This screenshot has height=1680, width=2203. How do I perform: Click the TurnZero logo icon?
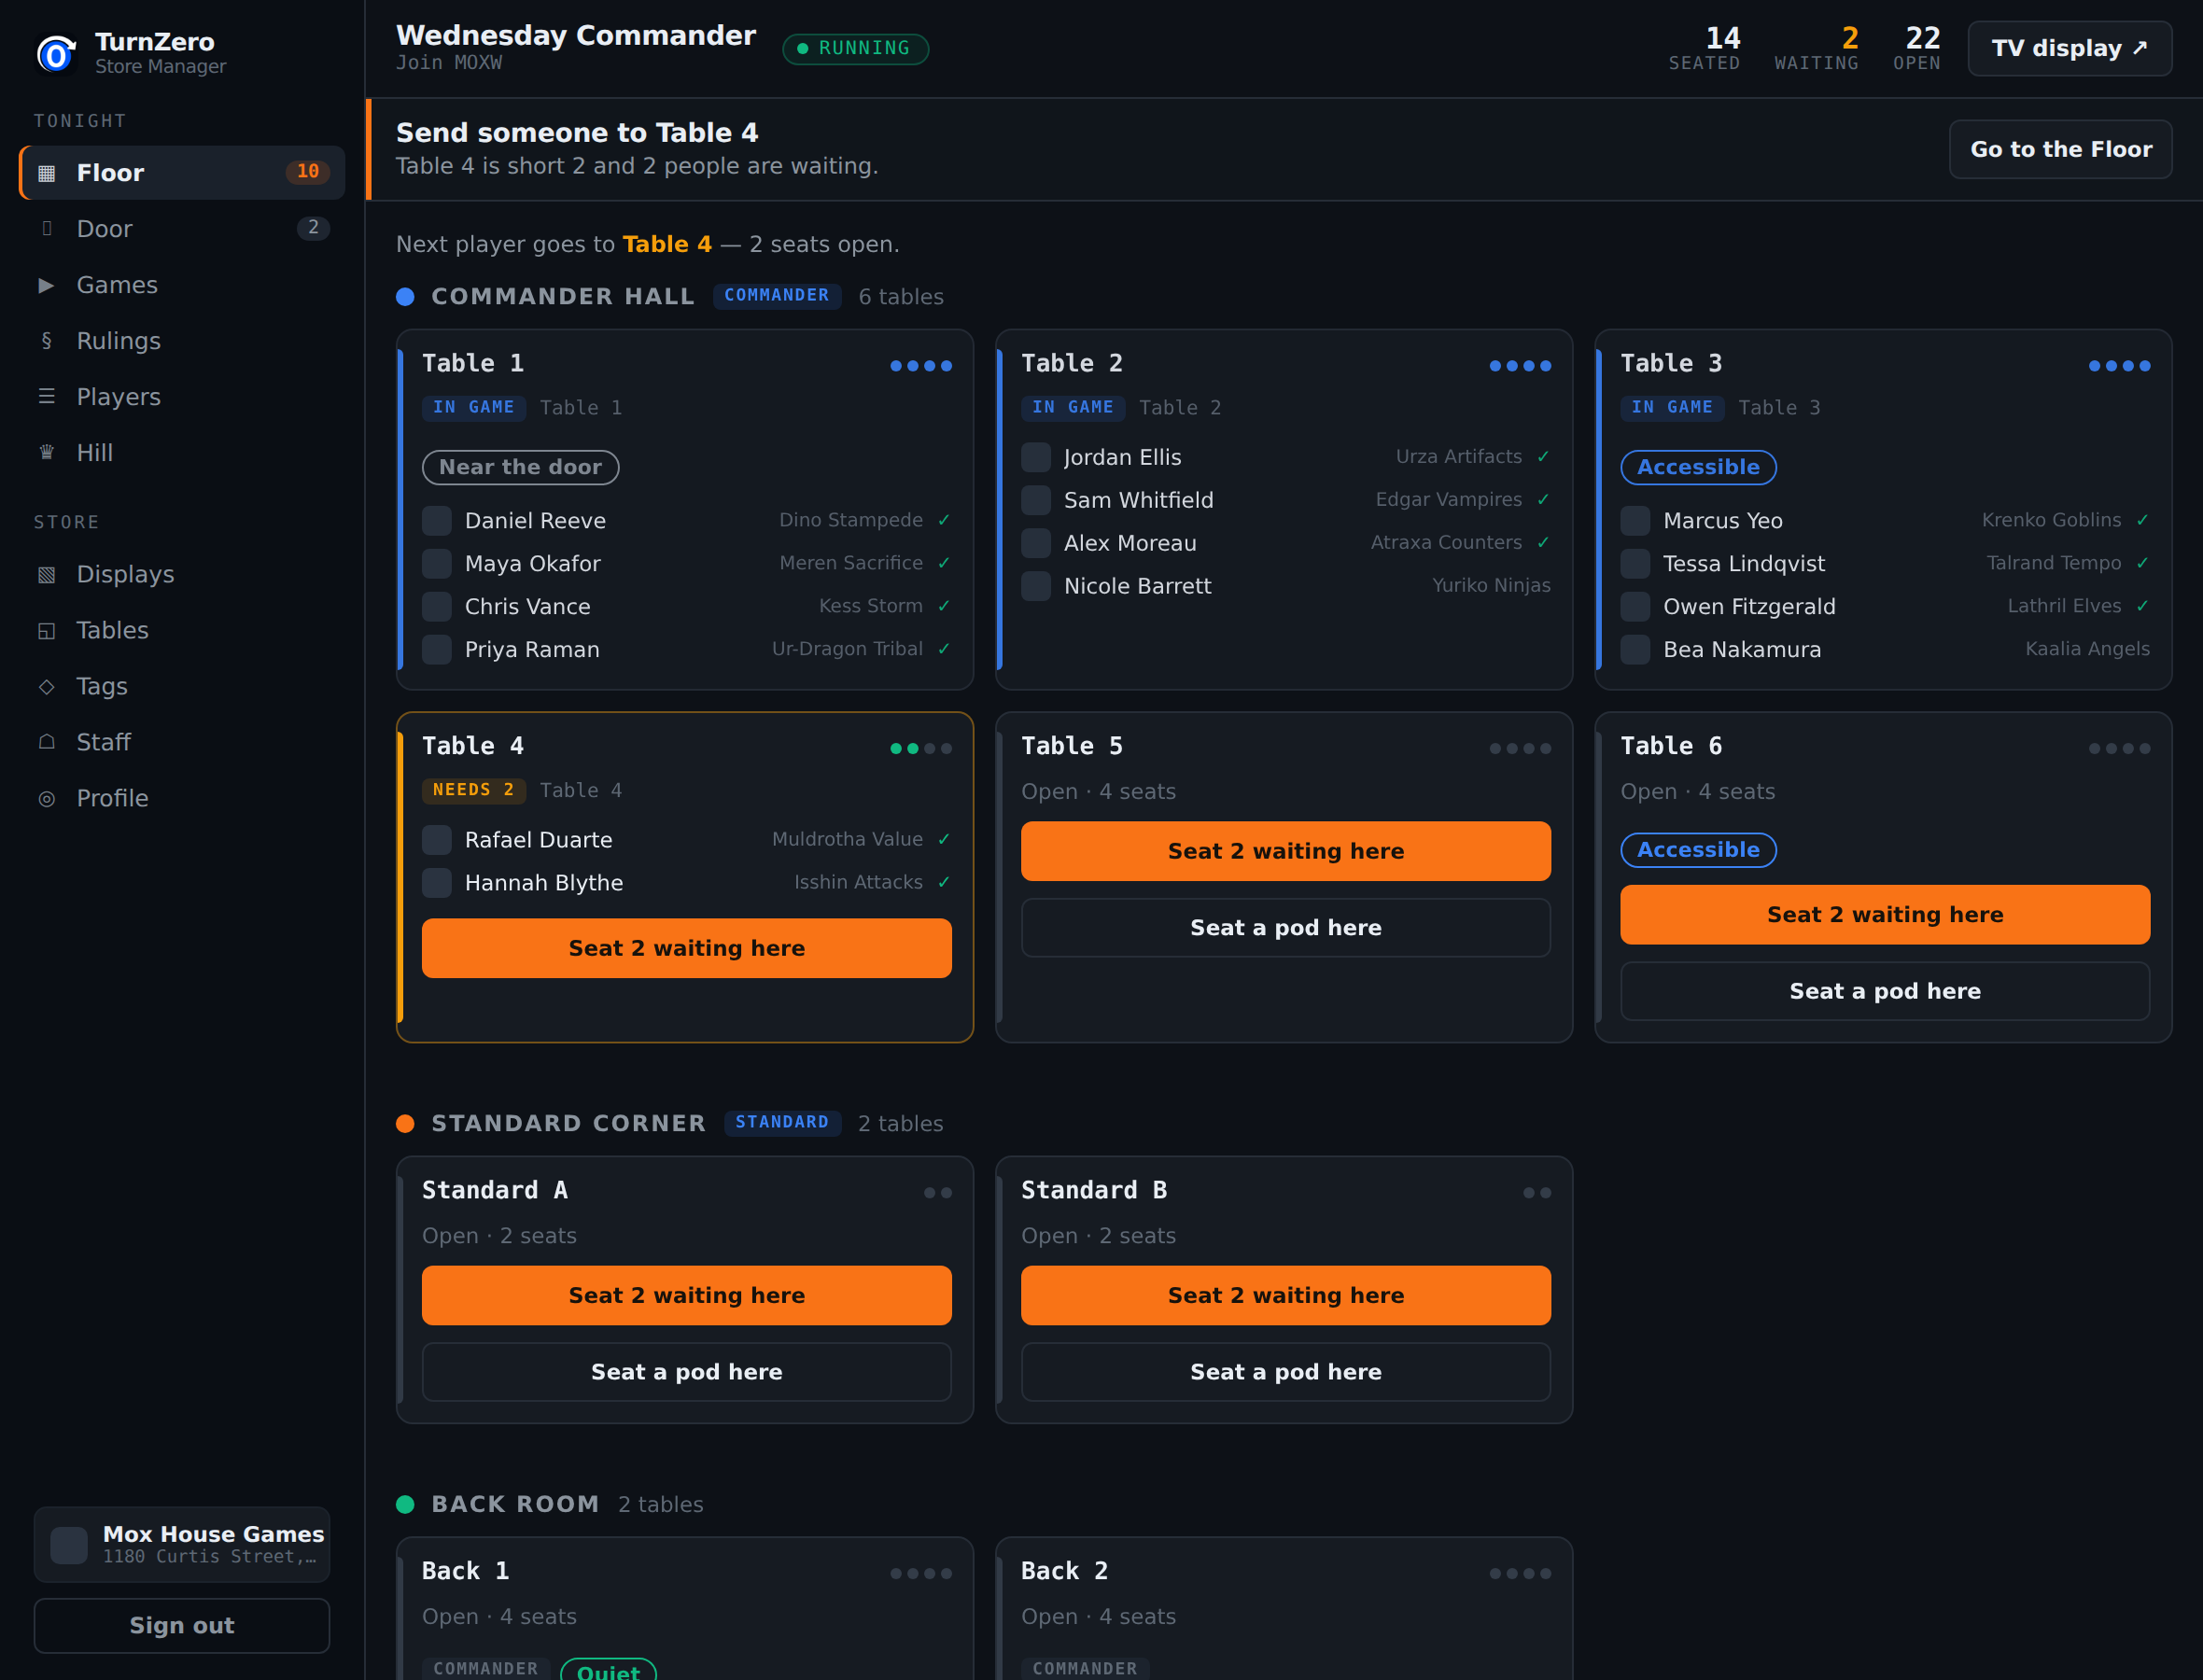pos(56,53)
